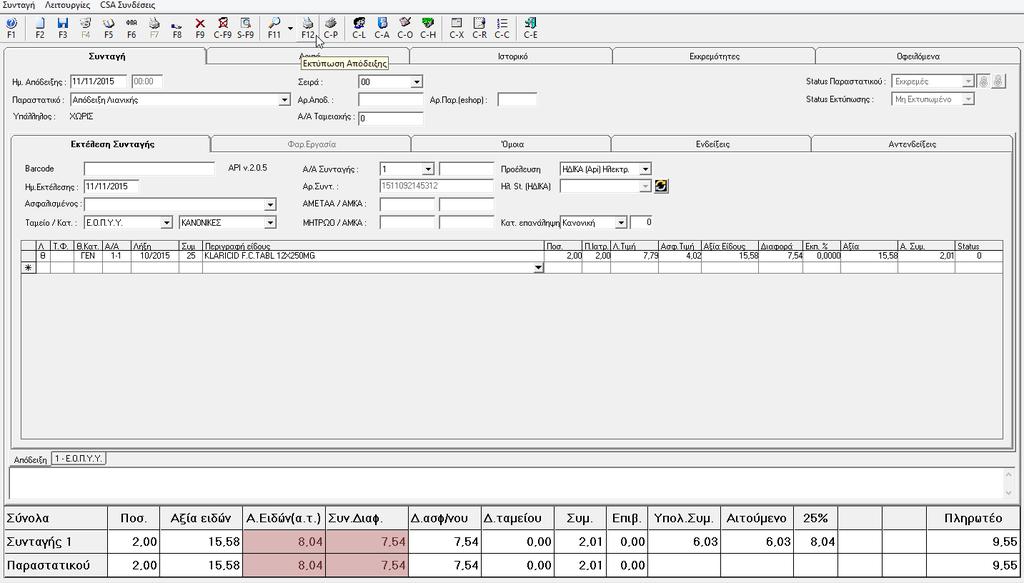Screen dimensions: 1024x583
Task: Click the Α/Α Ταμειακής field
Action: click(391, 118)
